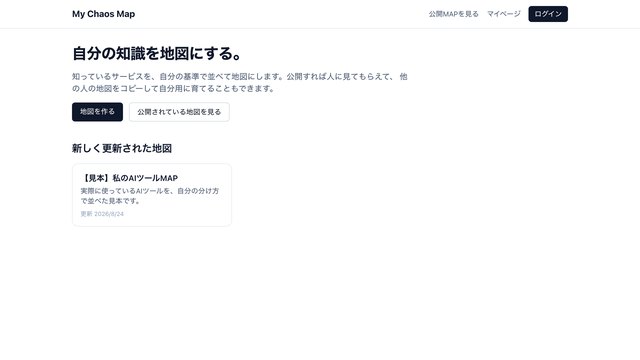Open 公開MAPを見る in the header
This screenshot has height=360, width=640.
coord(453,14)
